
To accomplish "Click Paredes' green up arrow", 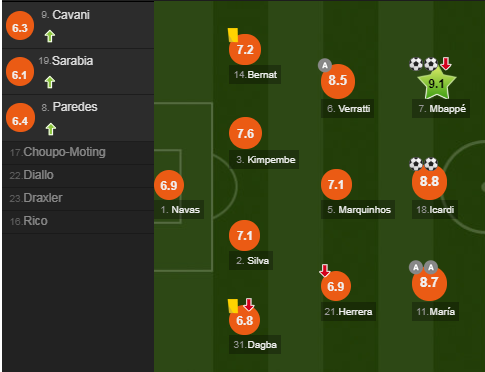I will click(x=51, y=129).
